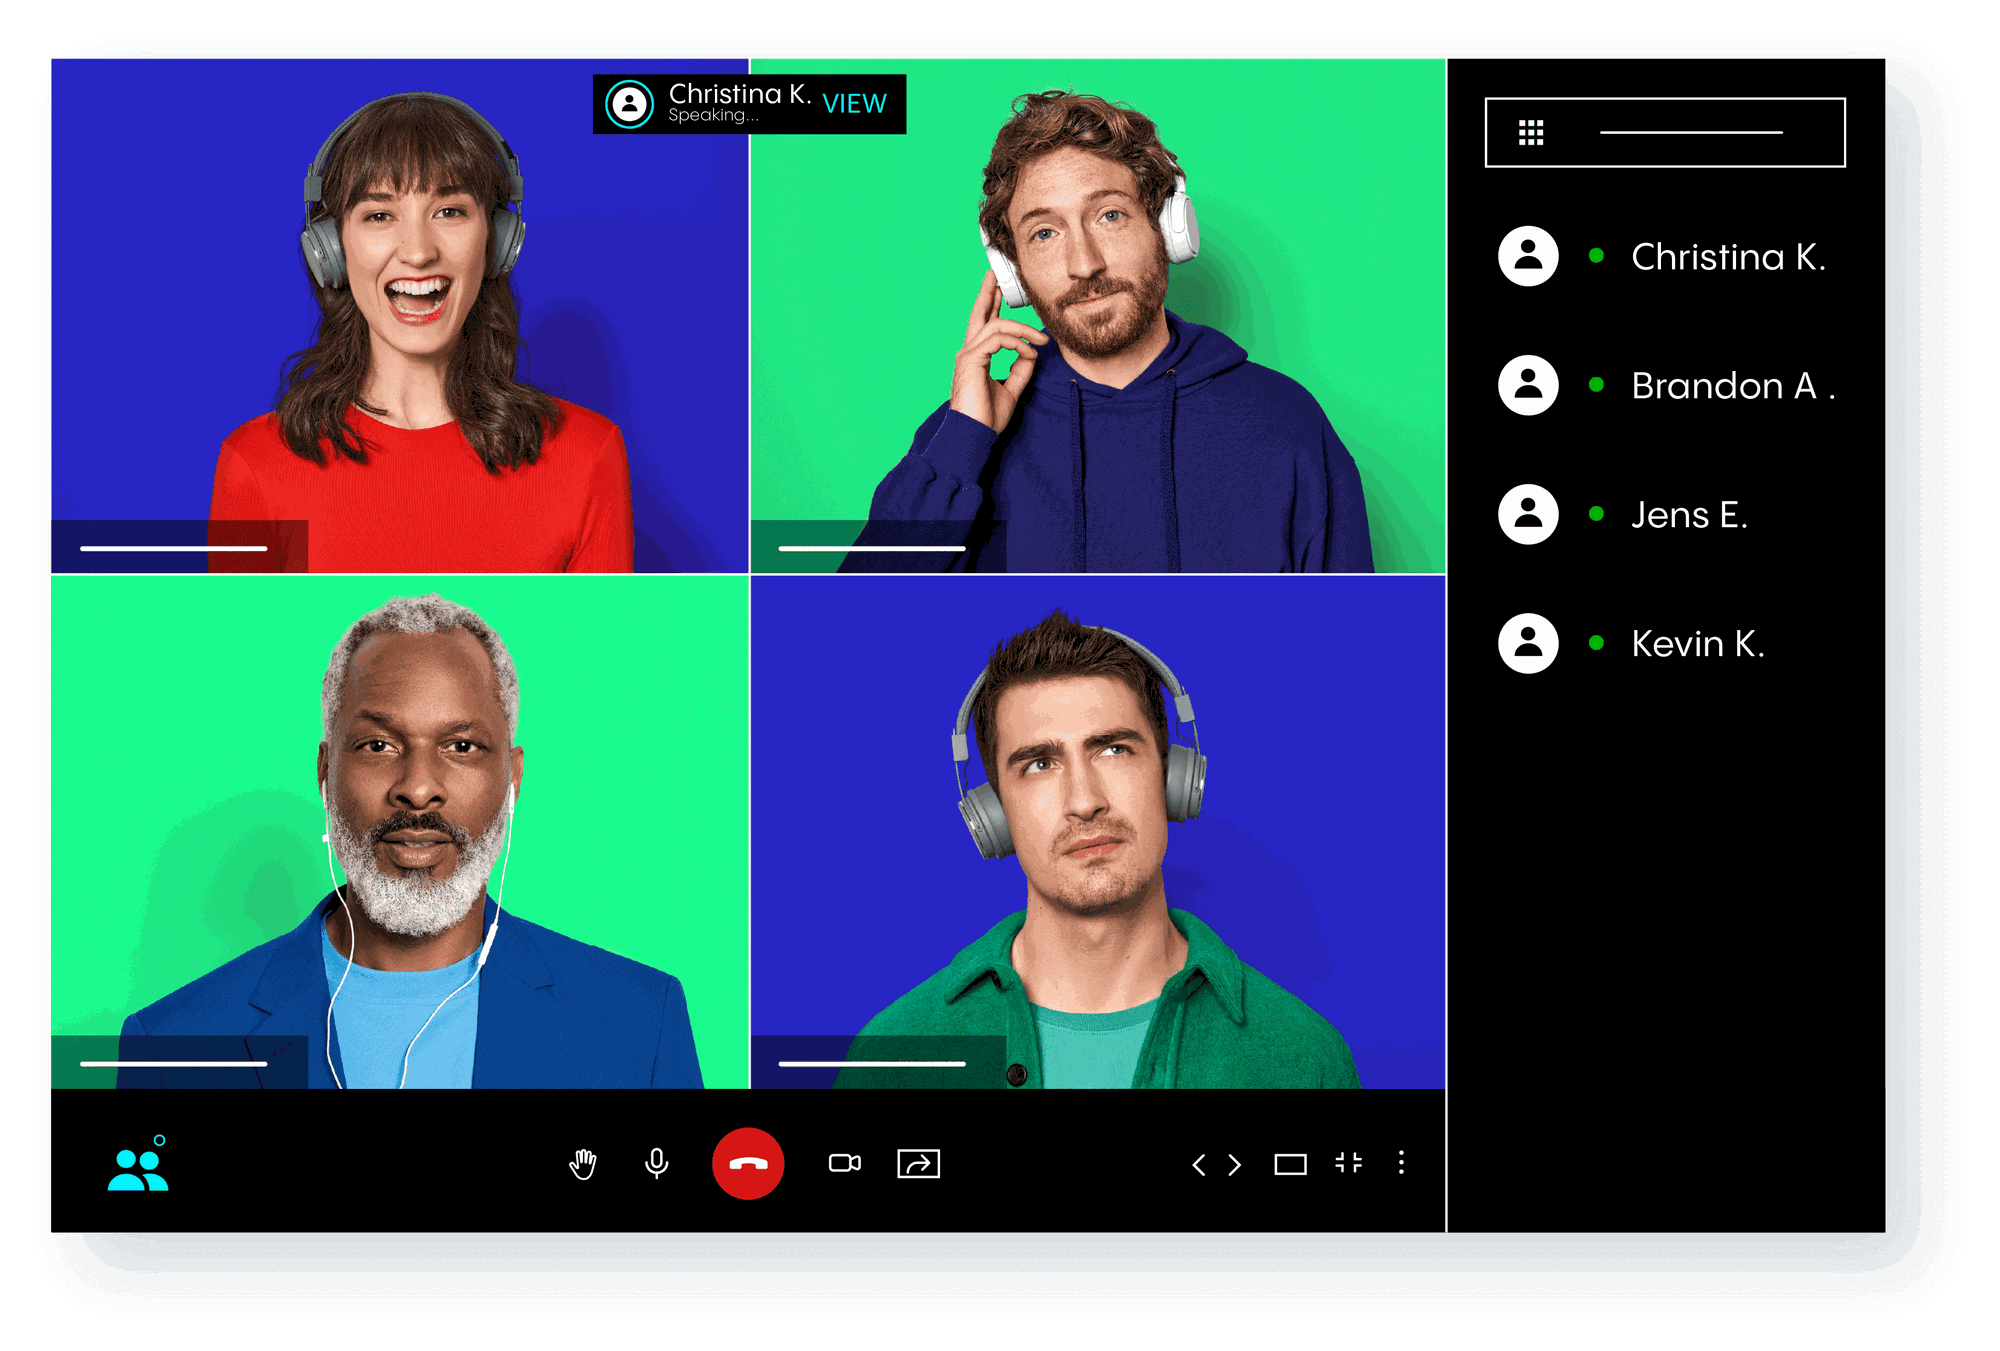Mute the microphone
The height and width of the screenshot is (1351, 2000).
pos(657,1164)
